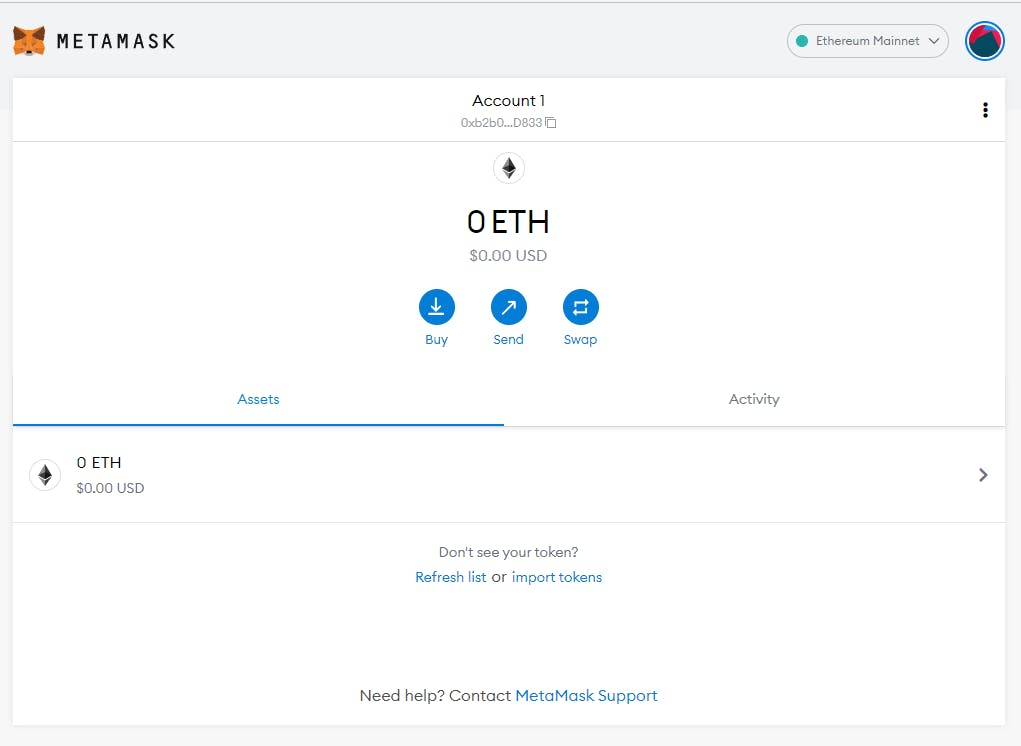Screen dimensions: 1021x746
Task: Click the Account 1 name to rename
Action: pyautogui.click(x=508, y=100)
